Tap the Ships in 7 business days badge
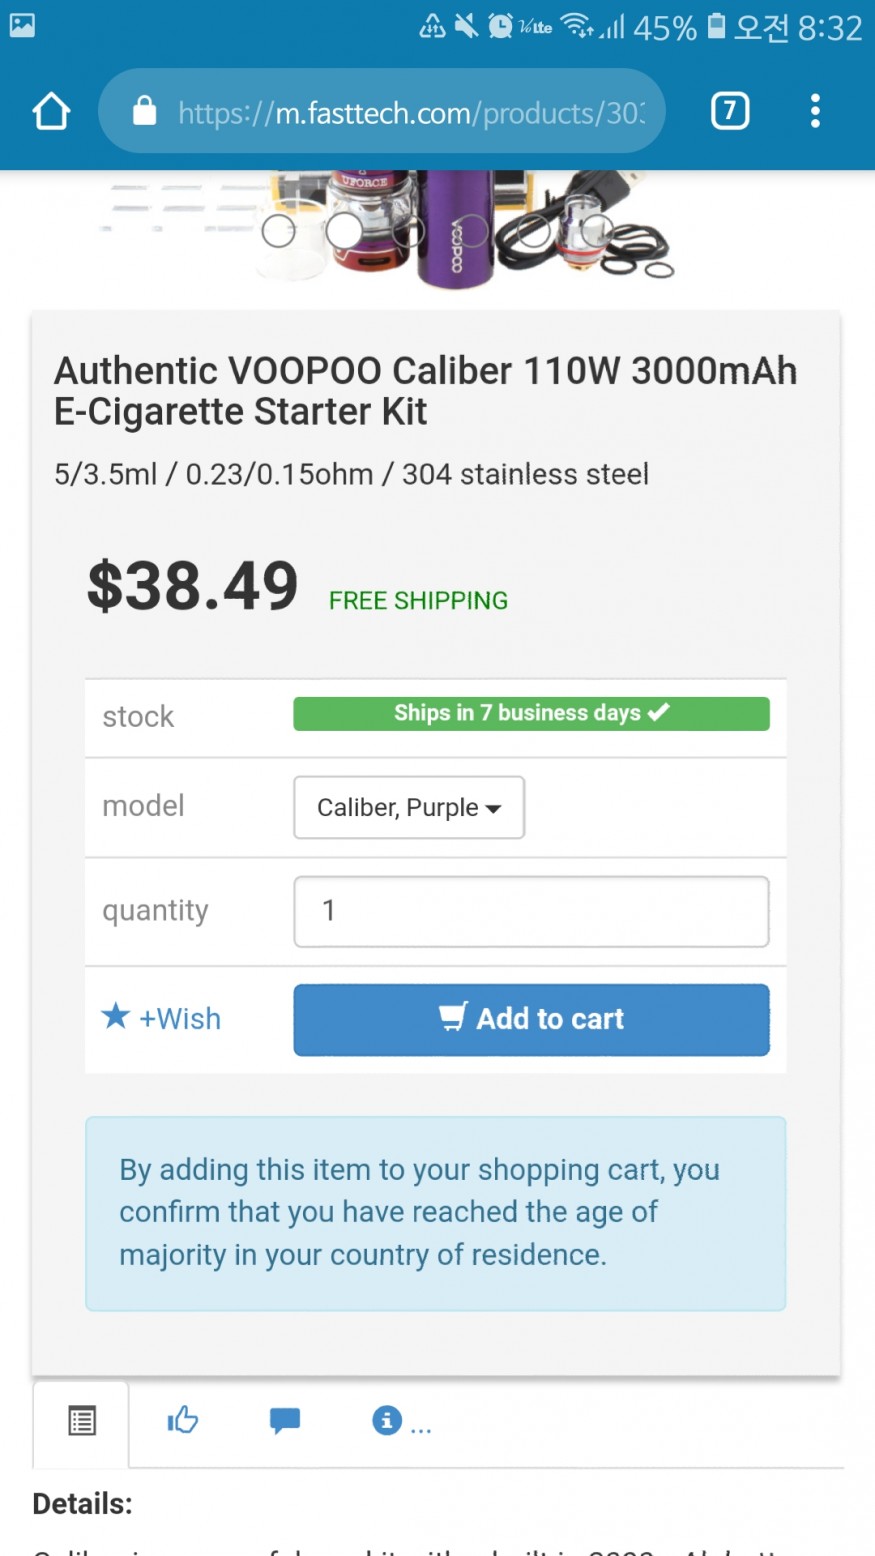 (531, 713)
